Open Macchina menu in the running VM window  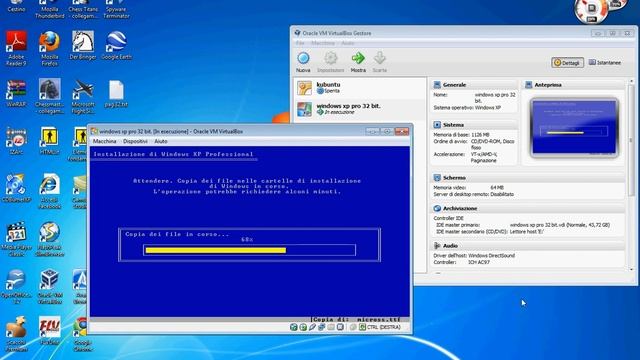click(x=104, y=141)
